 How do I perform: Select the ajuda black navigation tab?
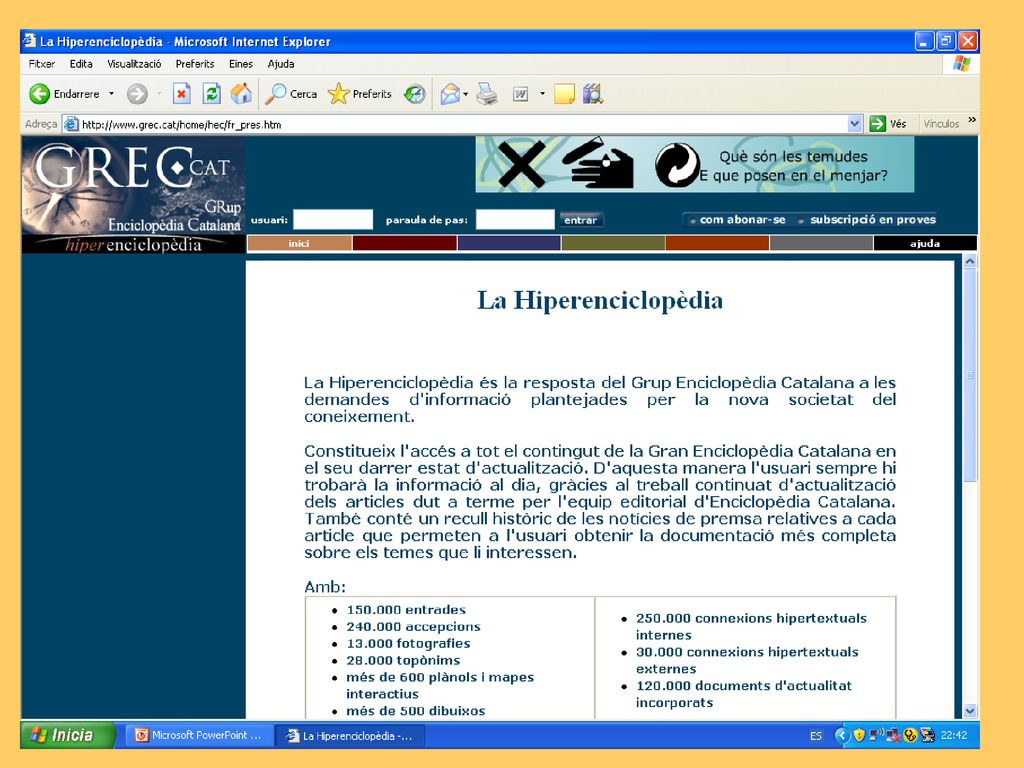pos(925,244)
